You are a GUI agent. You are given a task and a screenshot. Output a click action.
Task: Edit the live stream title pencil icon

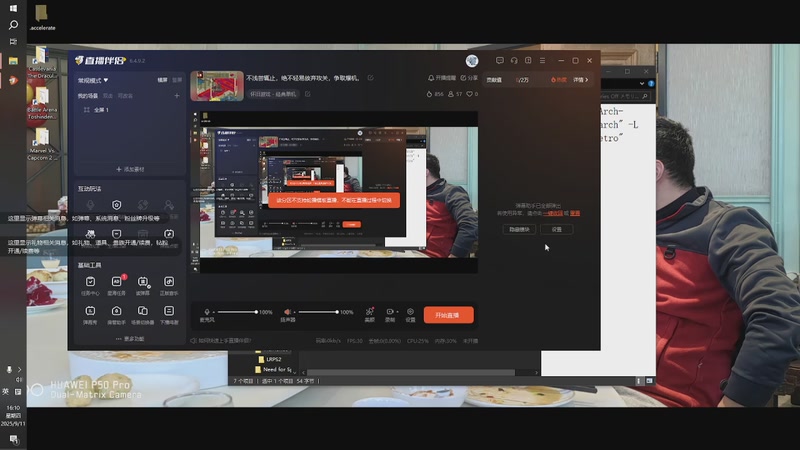coord(370,78)
